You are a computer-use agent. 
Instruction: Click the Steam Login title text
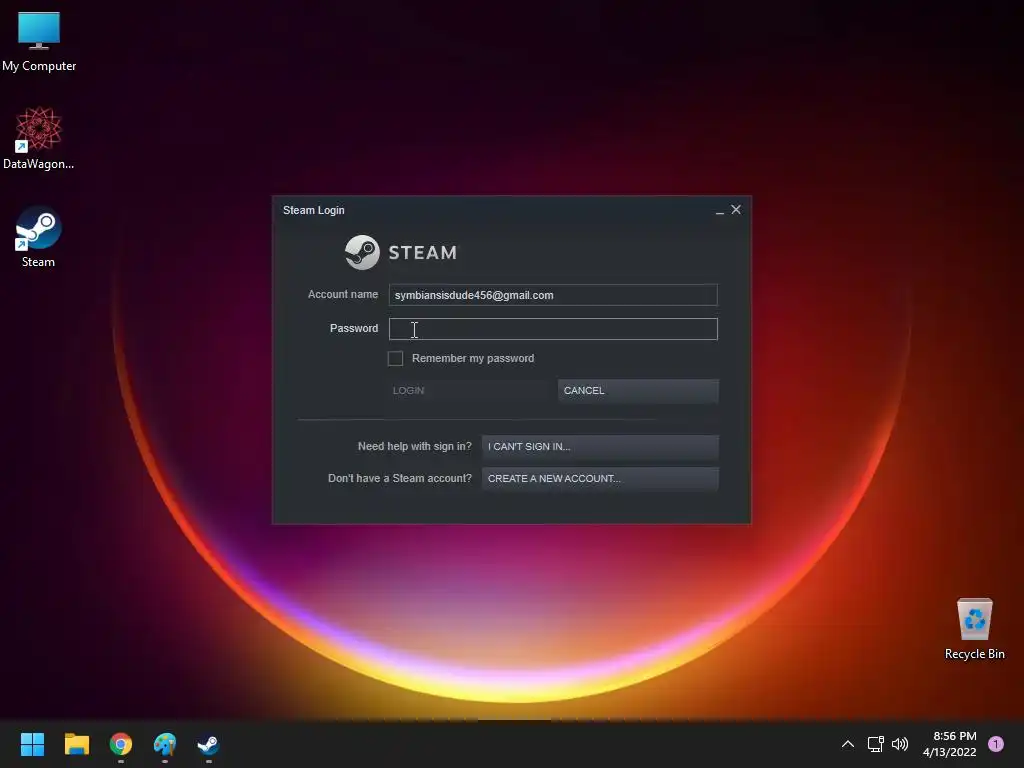coord(313,210)
